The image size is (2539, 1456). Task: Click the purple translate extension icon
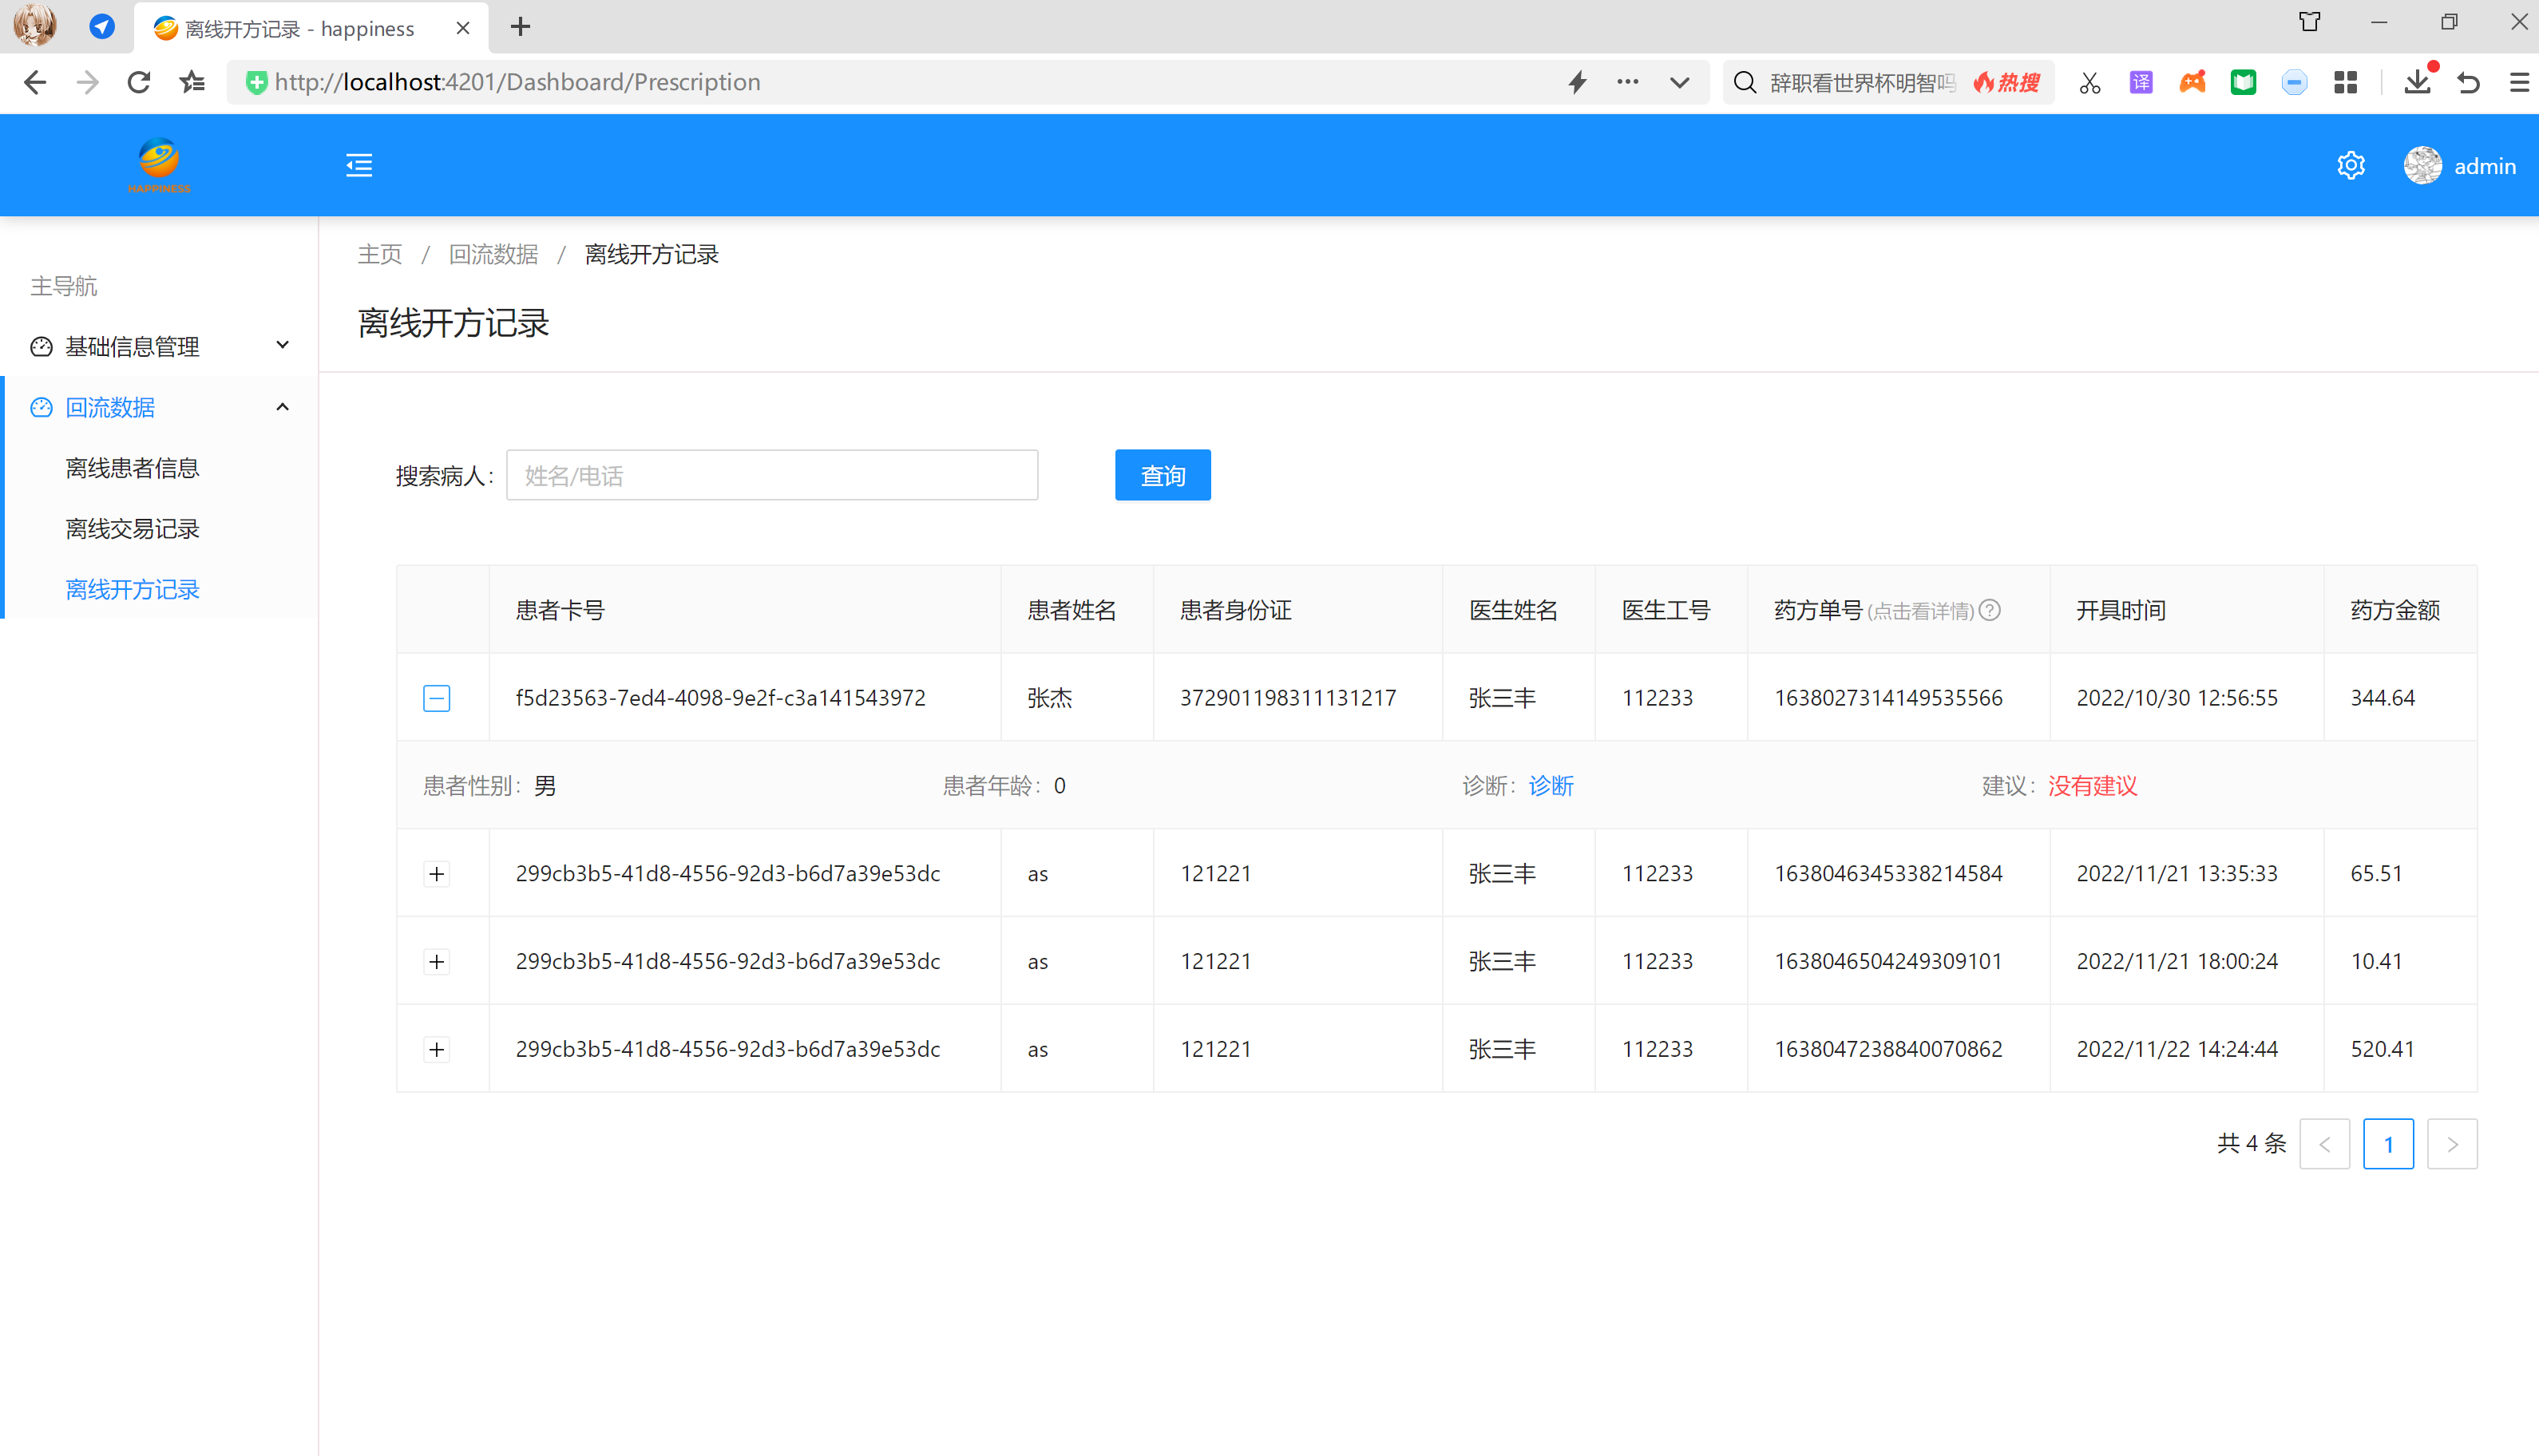pyautogui.click(x=2141, y=82)
